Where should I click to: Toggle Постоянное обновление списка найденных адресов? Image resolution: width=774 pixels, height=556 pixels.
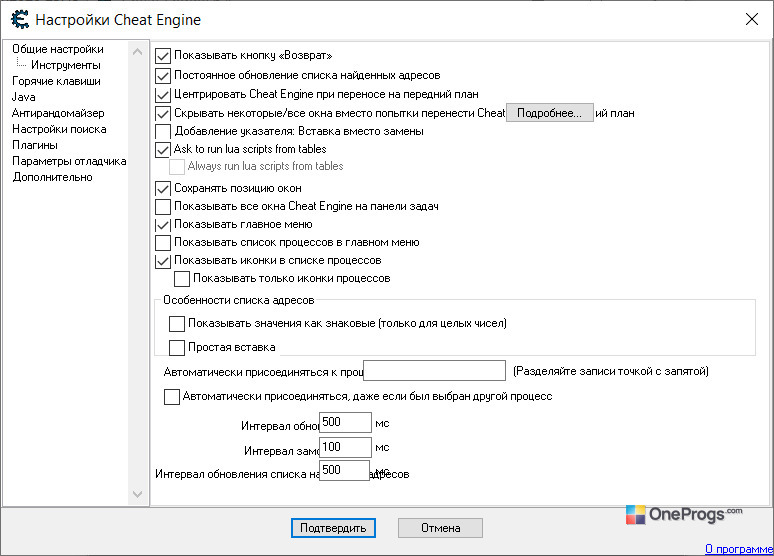[x=163, y=76]
